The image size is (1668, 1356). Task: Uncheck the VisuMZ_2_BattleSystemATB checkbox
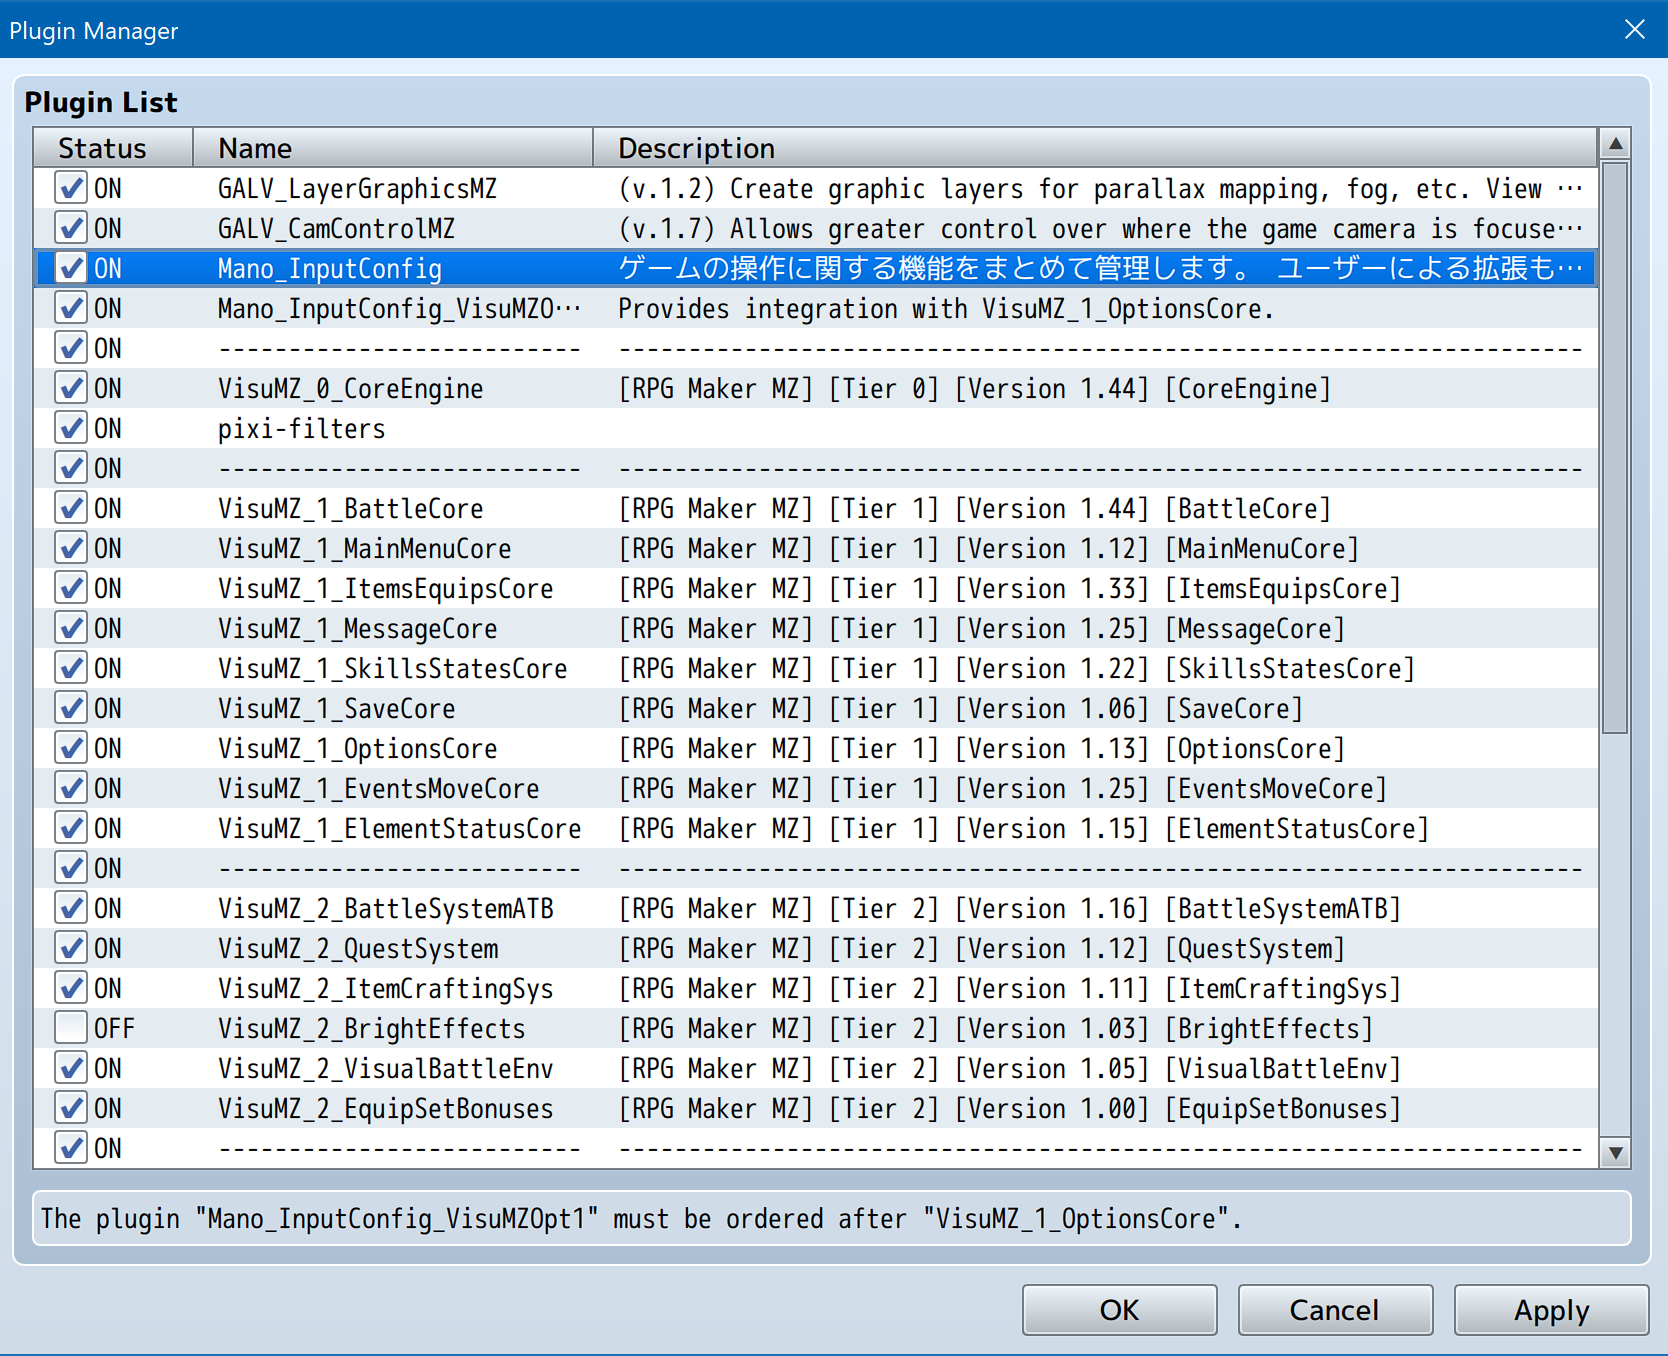click(71, 908)
